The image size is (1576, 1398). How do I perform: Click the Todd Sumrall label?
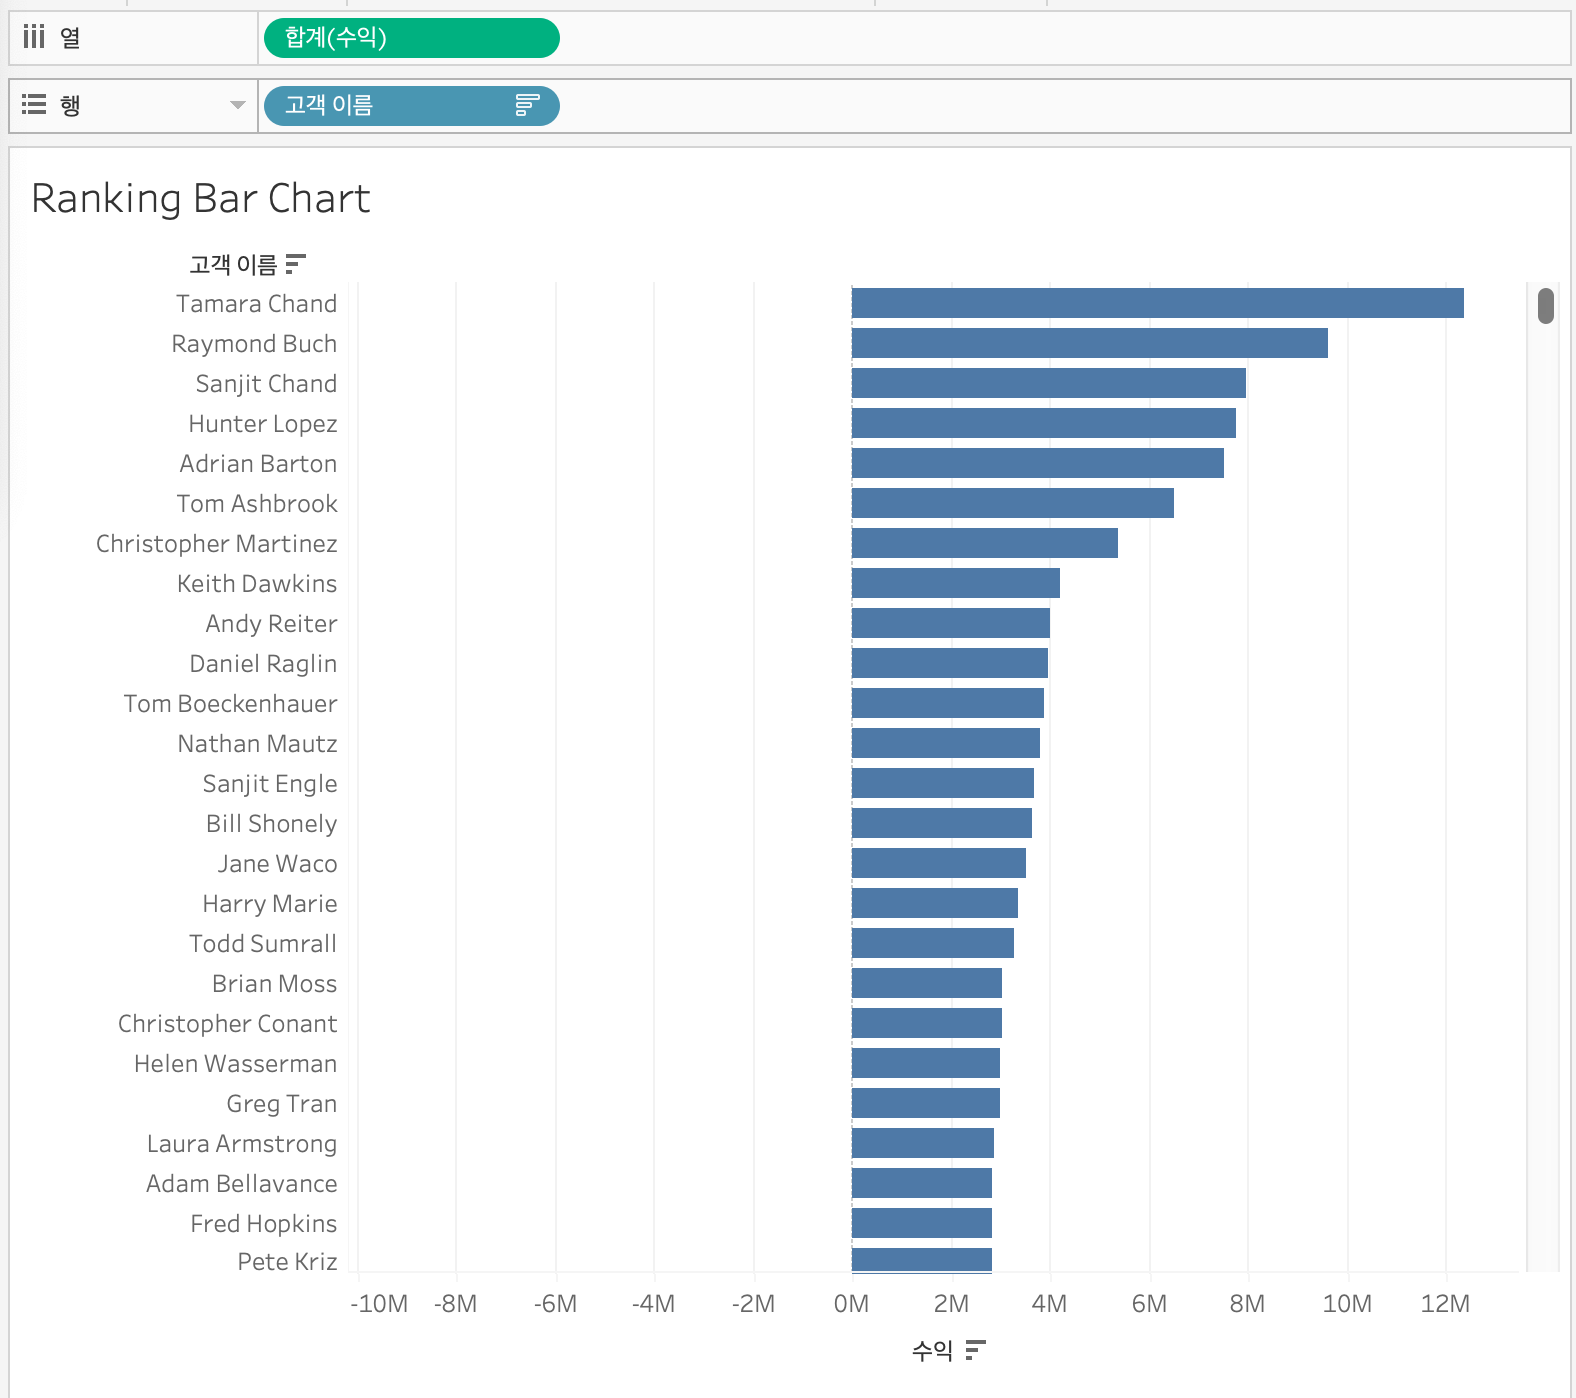tap(263, 943)
